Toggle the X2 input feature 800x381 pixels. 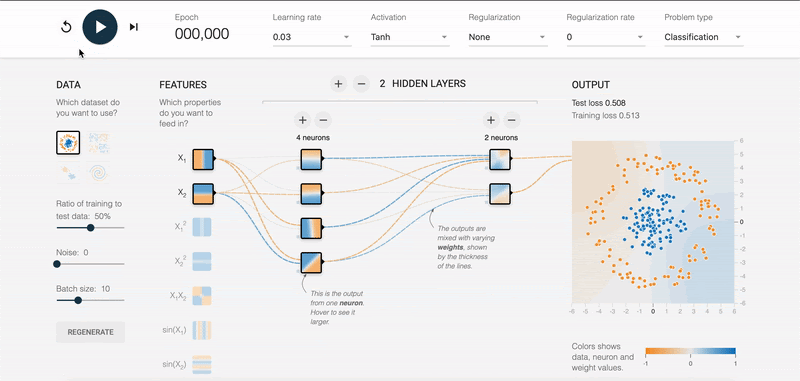pyautogui.click(x=203, y=193)
